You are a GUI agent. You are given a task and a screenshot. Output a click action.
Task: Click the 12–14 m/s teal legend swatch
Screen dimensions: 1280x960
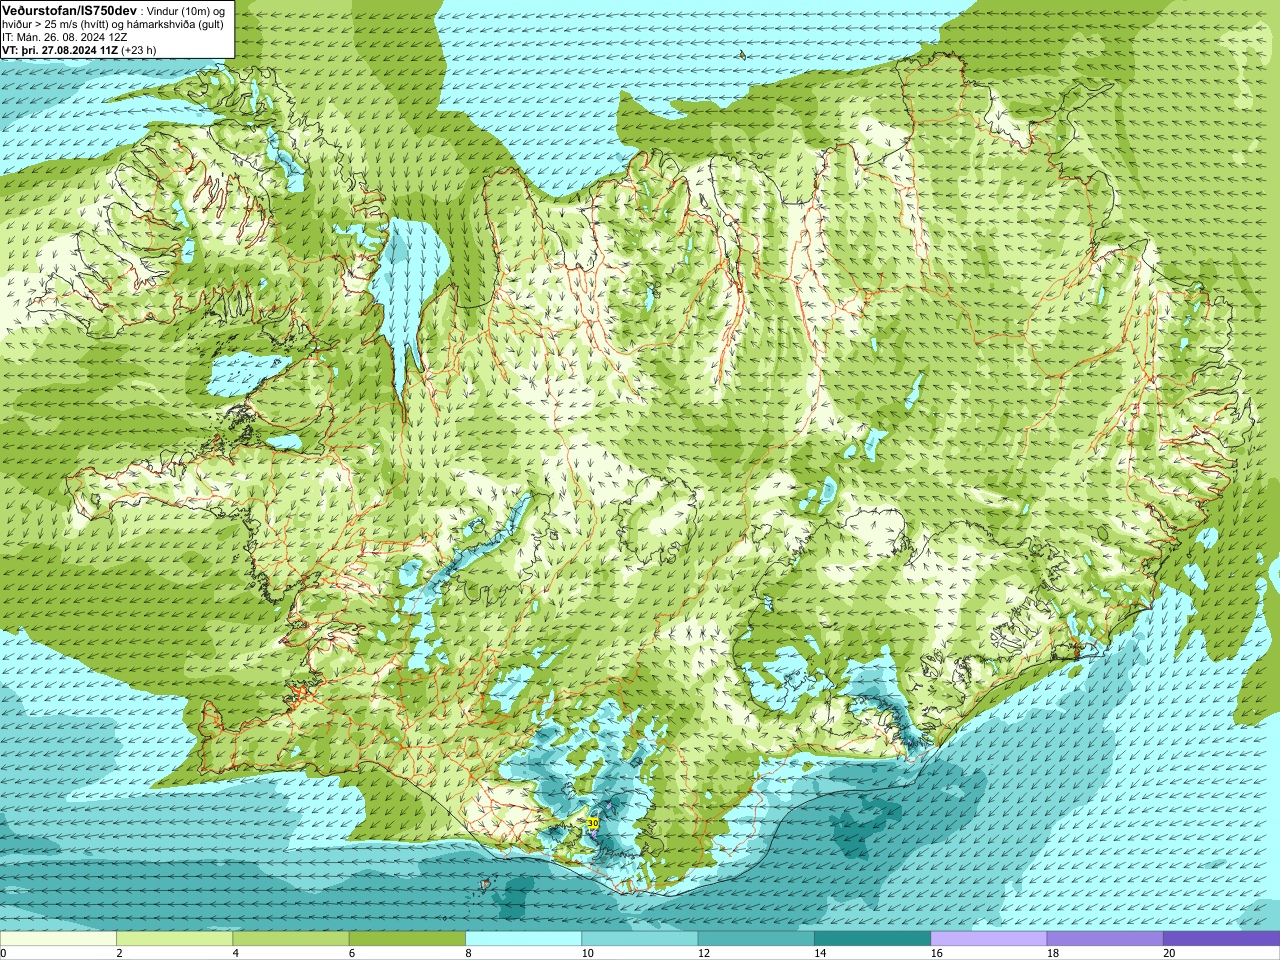click(x=756, y=938)
